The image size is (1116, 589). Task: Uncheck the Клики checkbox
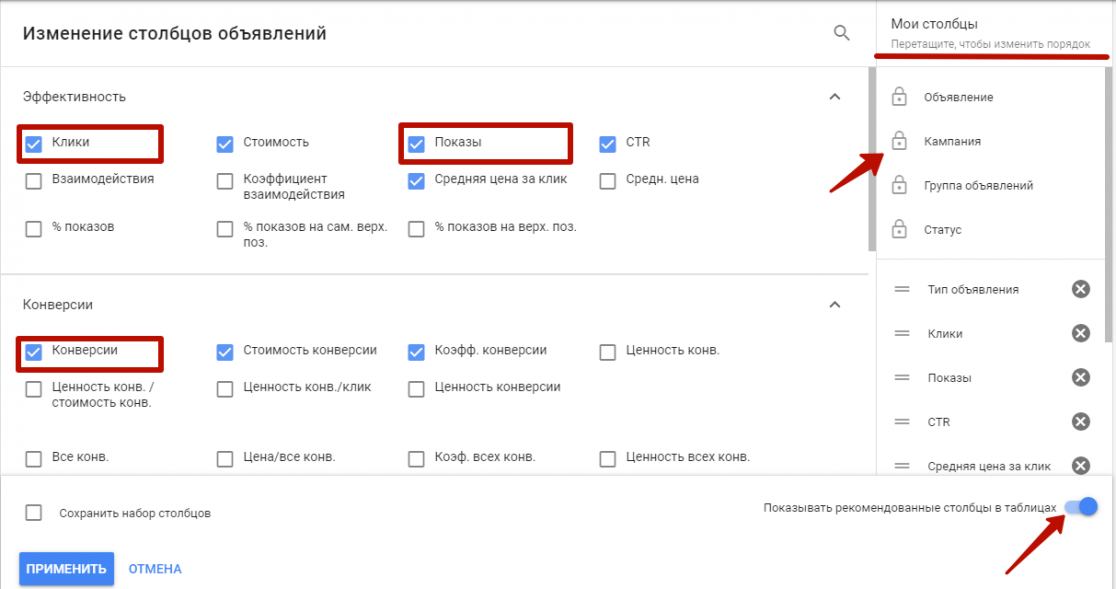[33, 144]
